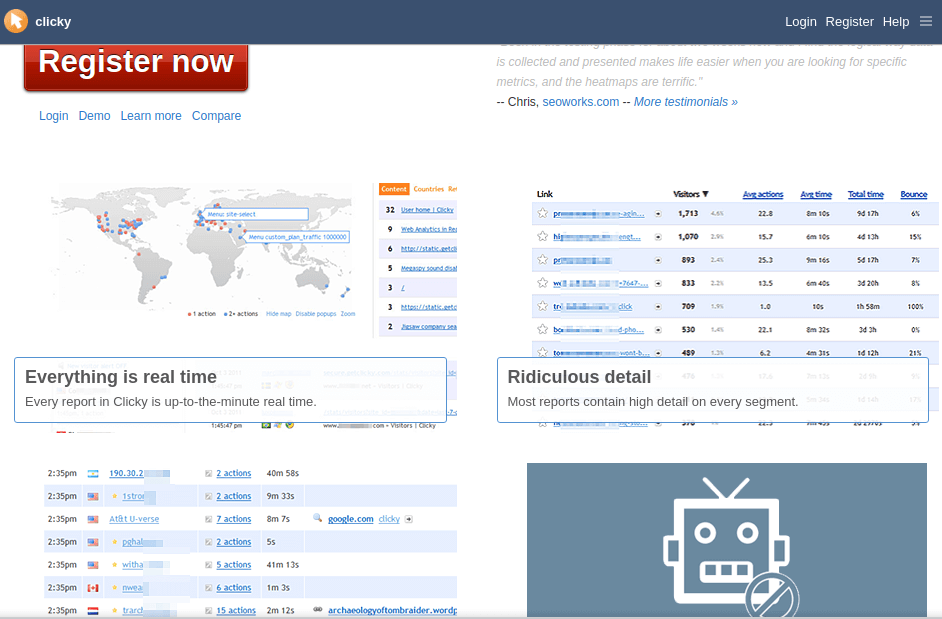Click the 190.30.2 IP address link
This screenshot has width=942, height=619.
126,474
